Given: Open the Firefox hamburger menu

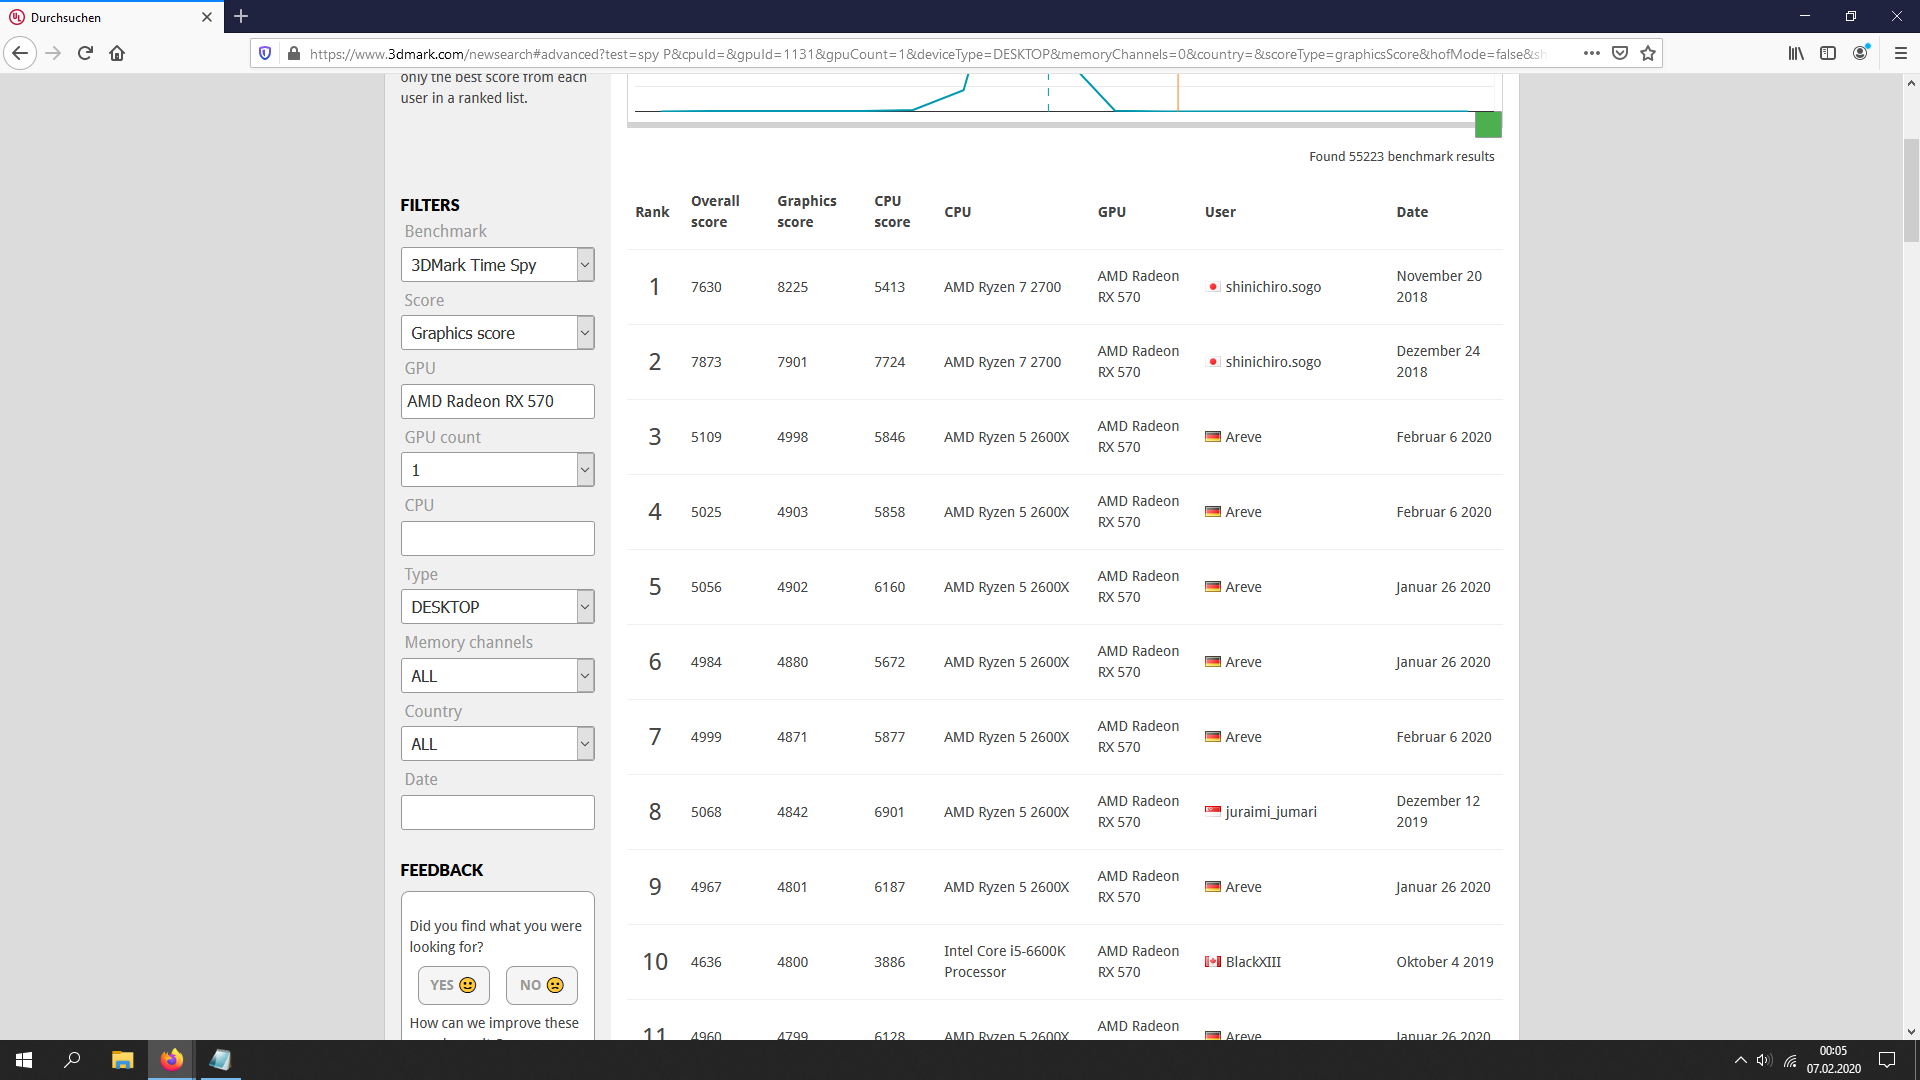Looking at the screenshot, I should pos(1900,53).
